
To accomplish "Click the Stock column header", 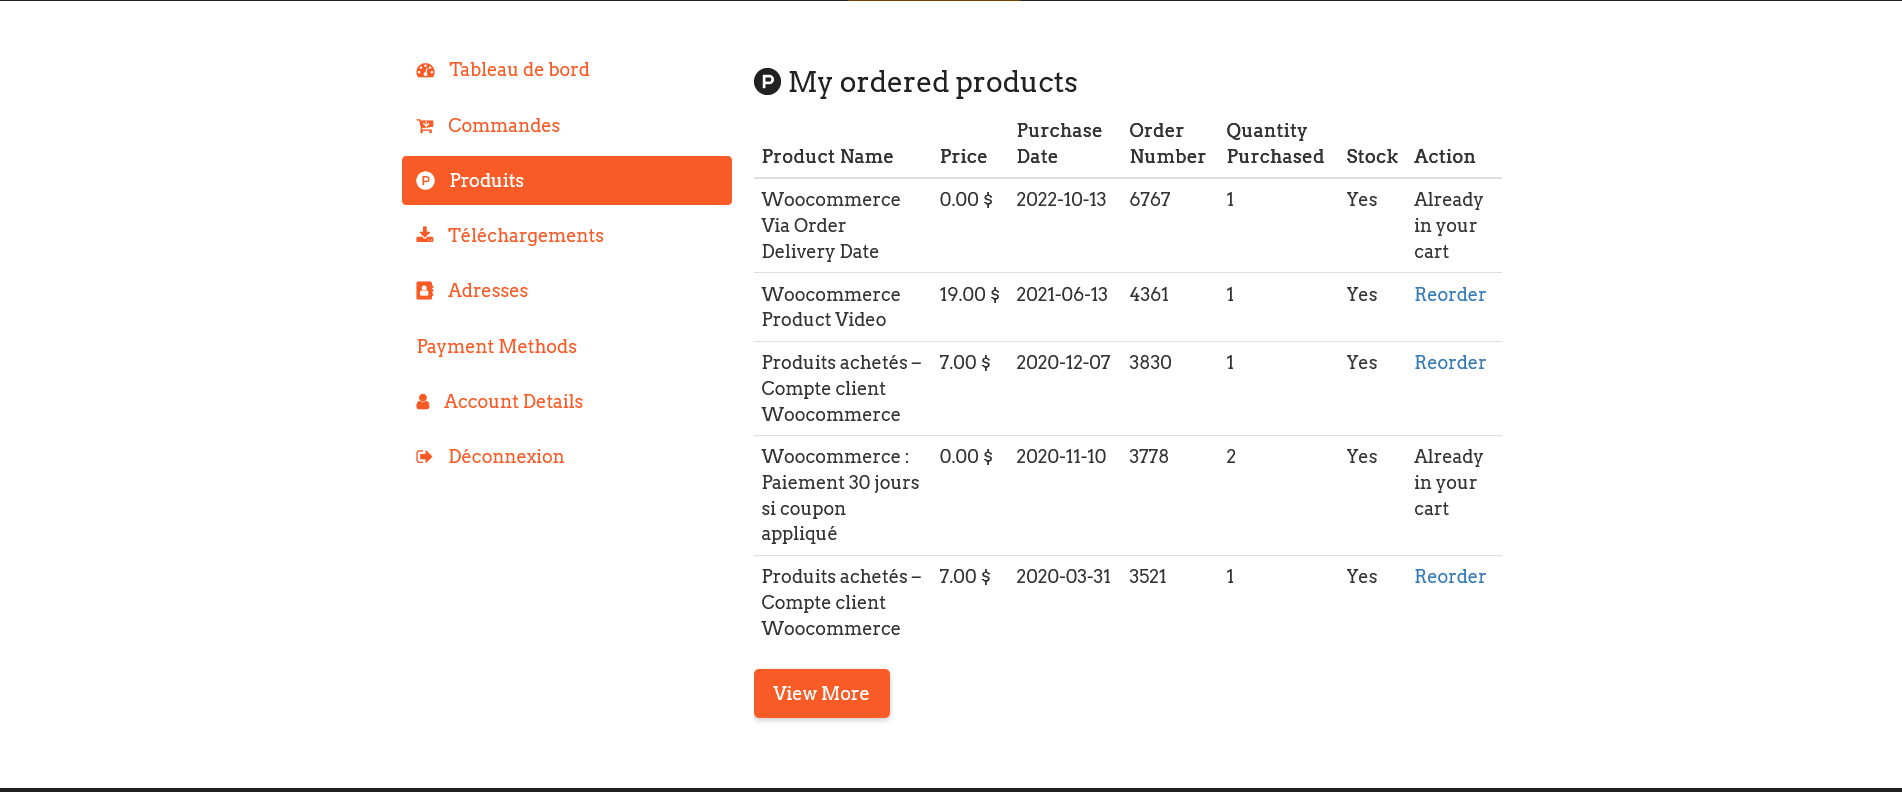I will tap(1372, 157).
